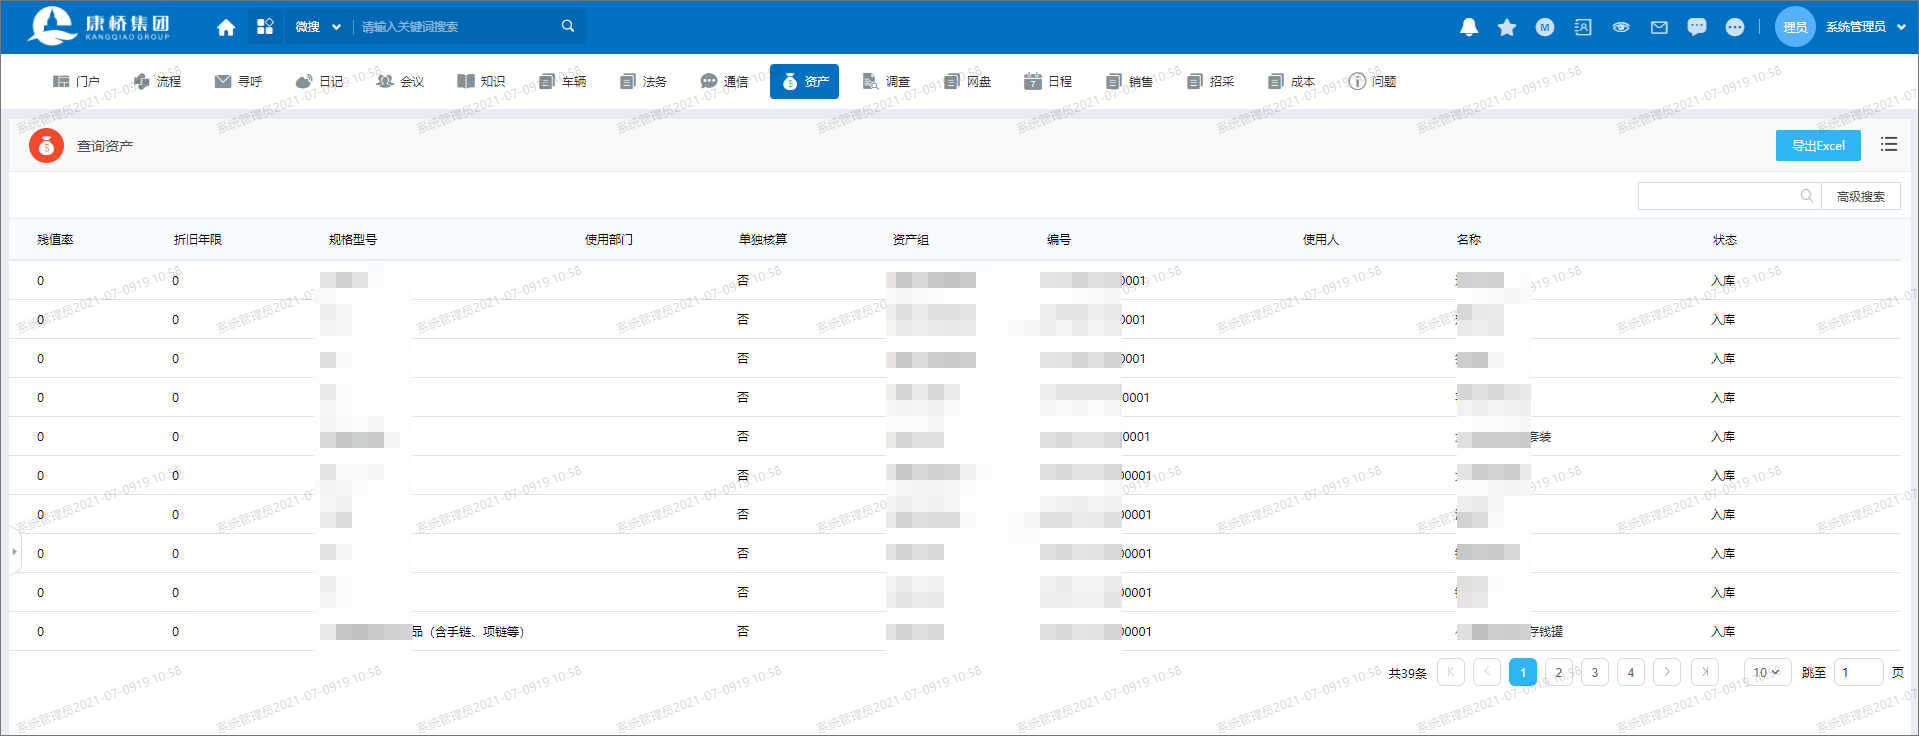Expand the 微搜 search type dropdown
1919x736 pixels.
(318, 27)
